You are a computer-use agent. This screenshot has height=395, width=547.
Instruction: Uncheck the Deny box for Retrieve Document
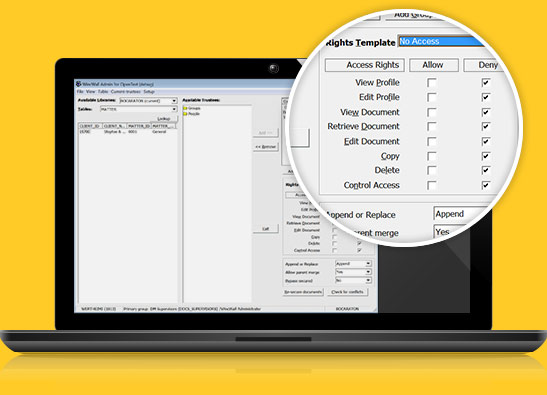486,126
